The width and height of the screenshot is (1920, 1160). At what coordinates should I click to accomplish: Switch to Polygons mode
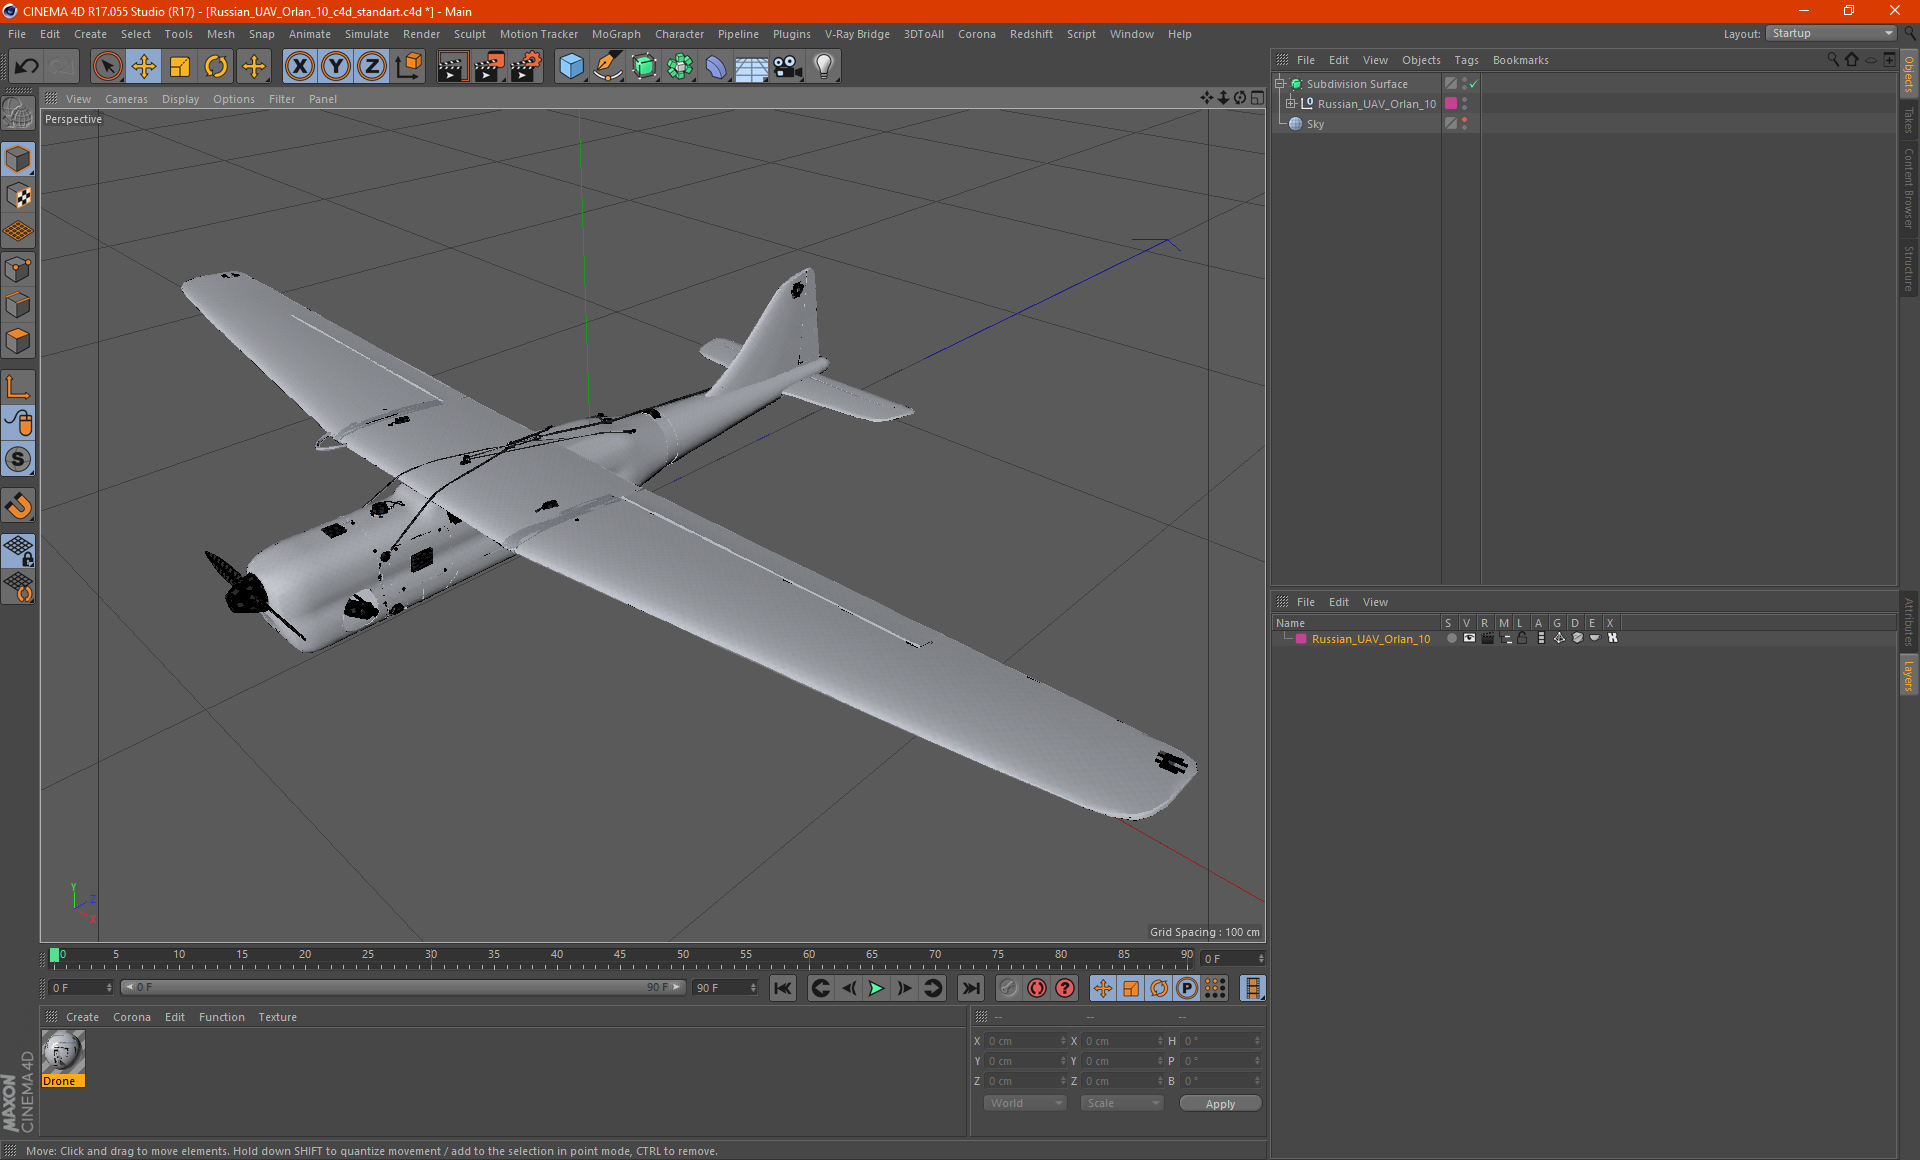click(x=18, y=340)
